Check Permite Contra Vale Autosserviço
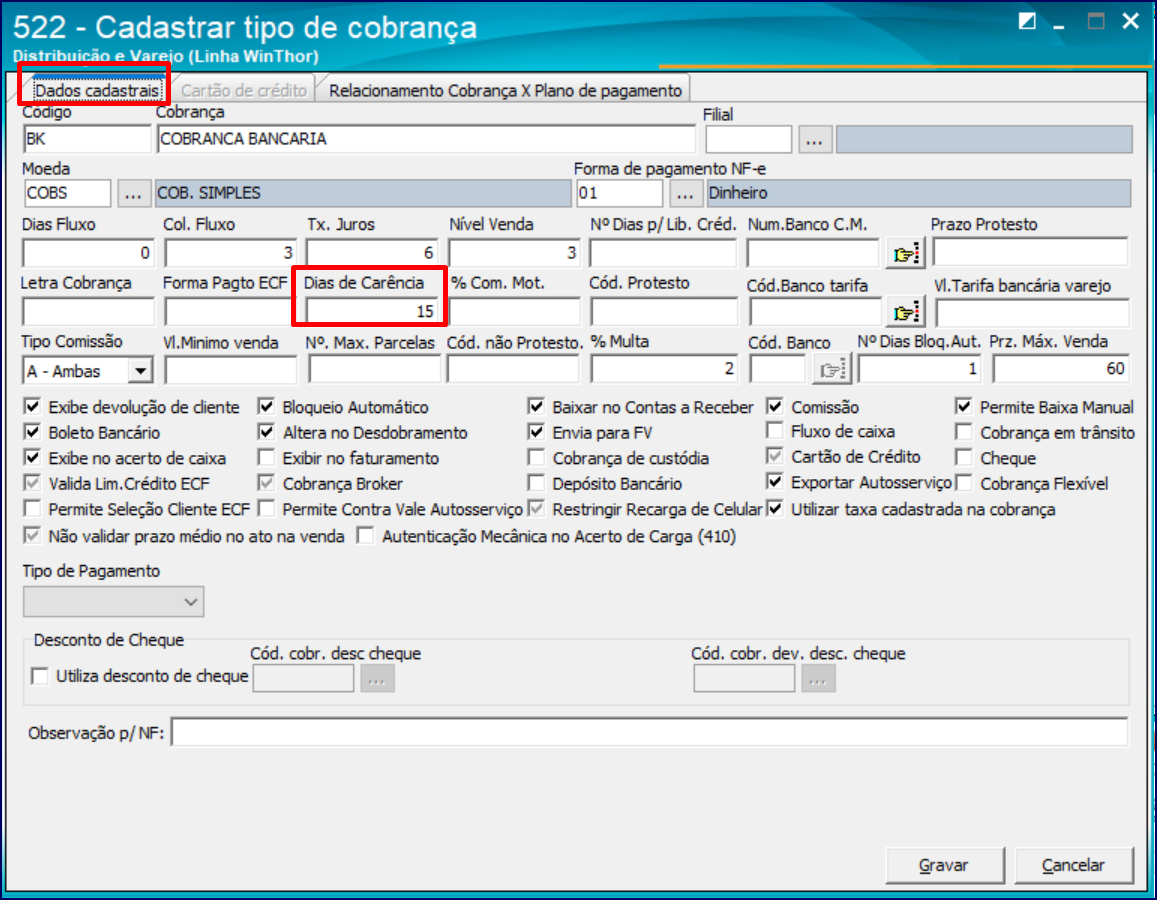The image size is (1157, 900). pos(266,509)
